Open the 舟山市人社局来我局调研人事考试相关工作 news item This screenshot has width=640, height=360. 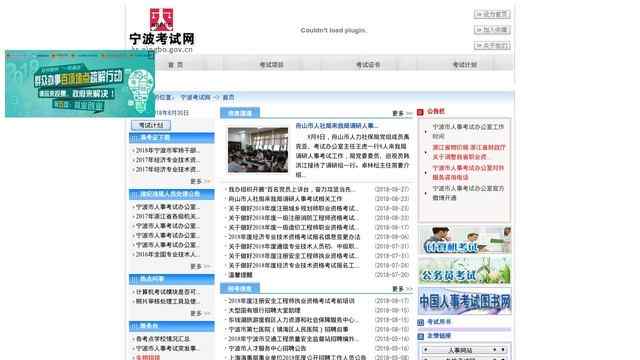click(x=285, y=199)
